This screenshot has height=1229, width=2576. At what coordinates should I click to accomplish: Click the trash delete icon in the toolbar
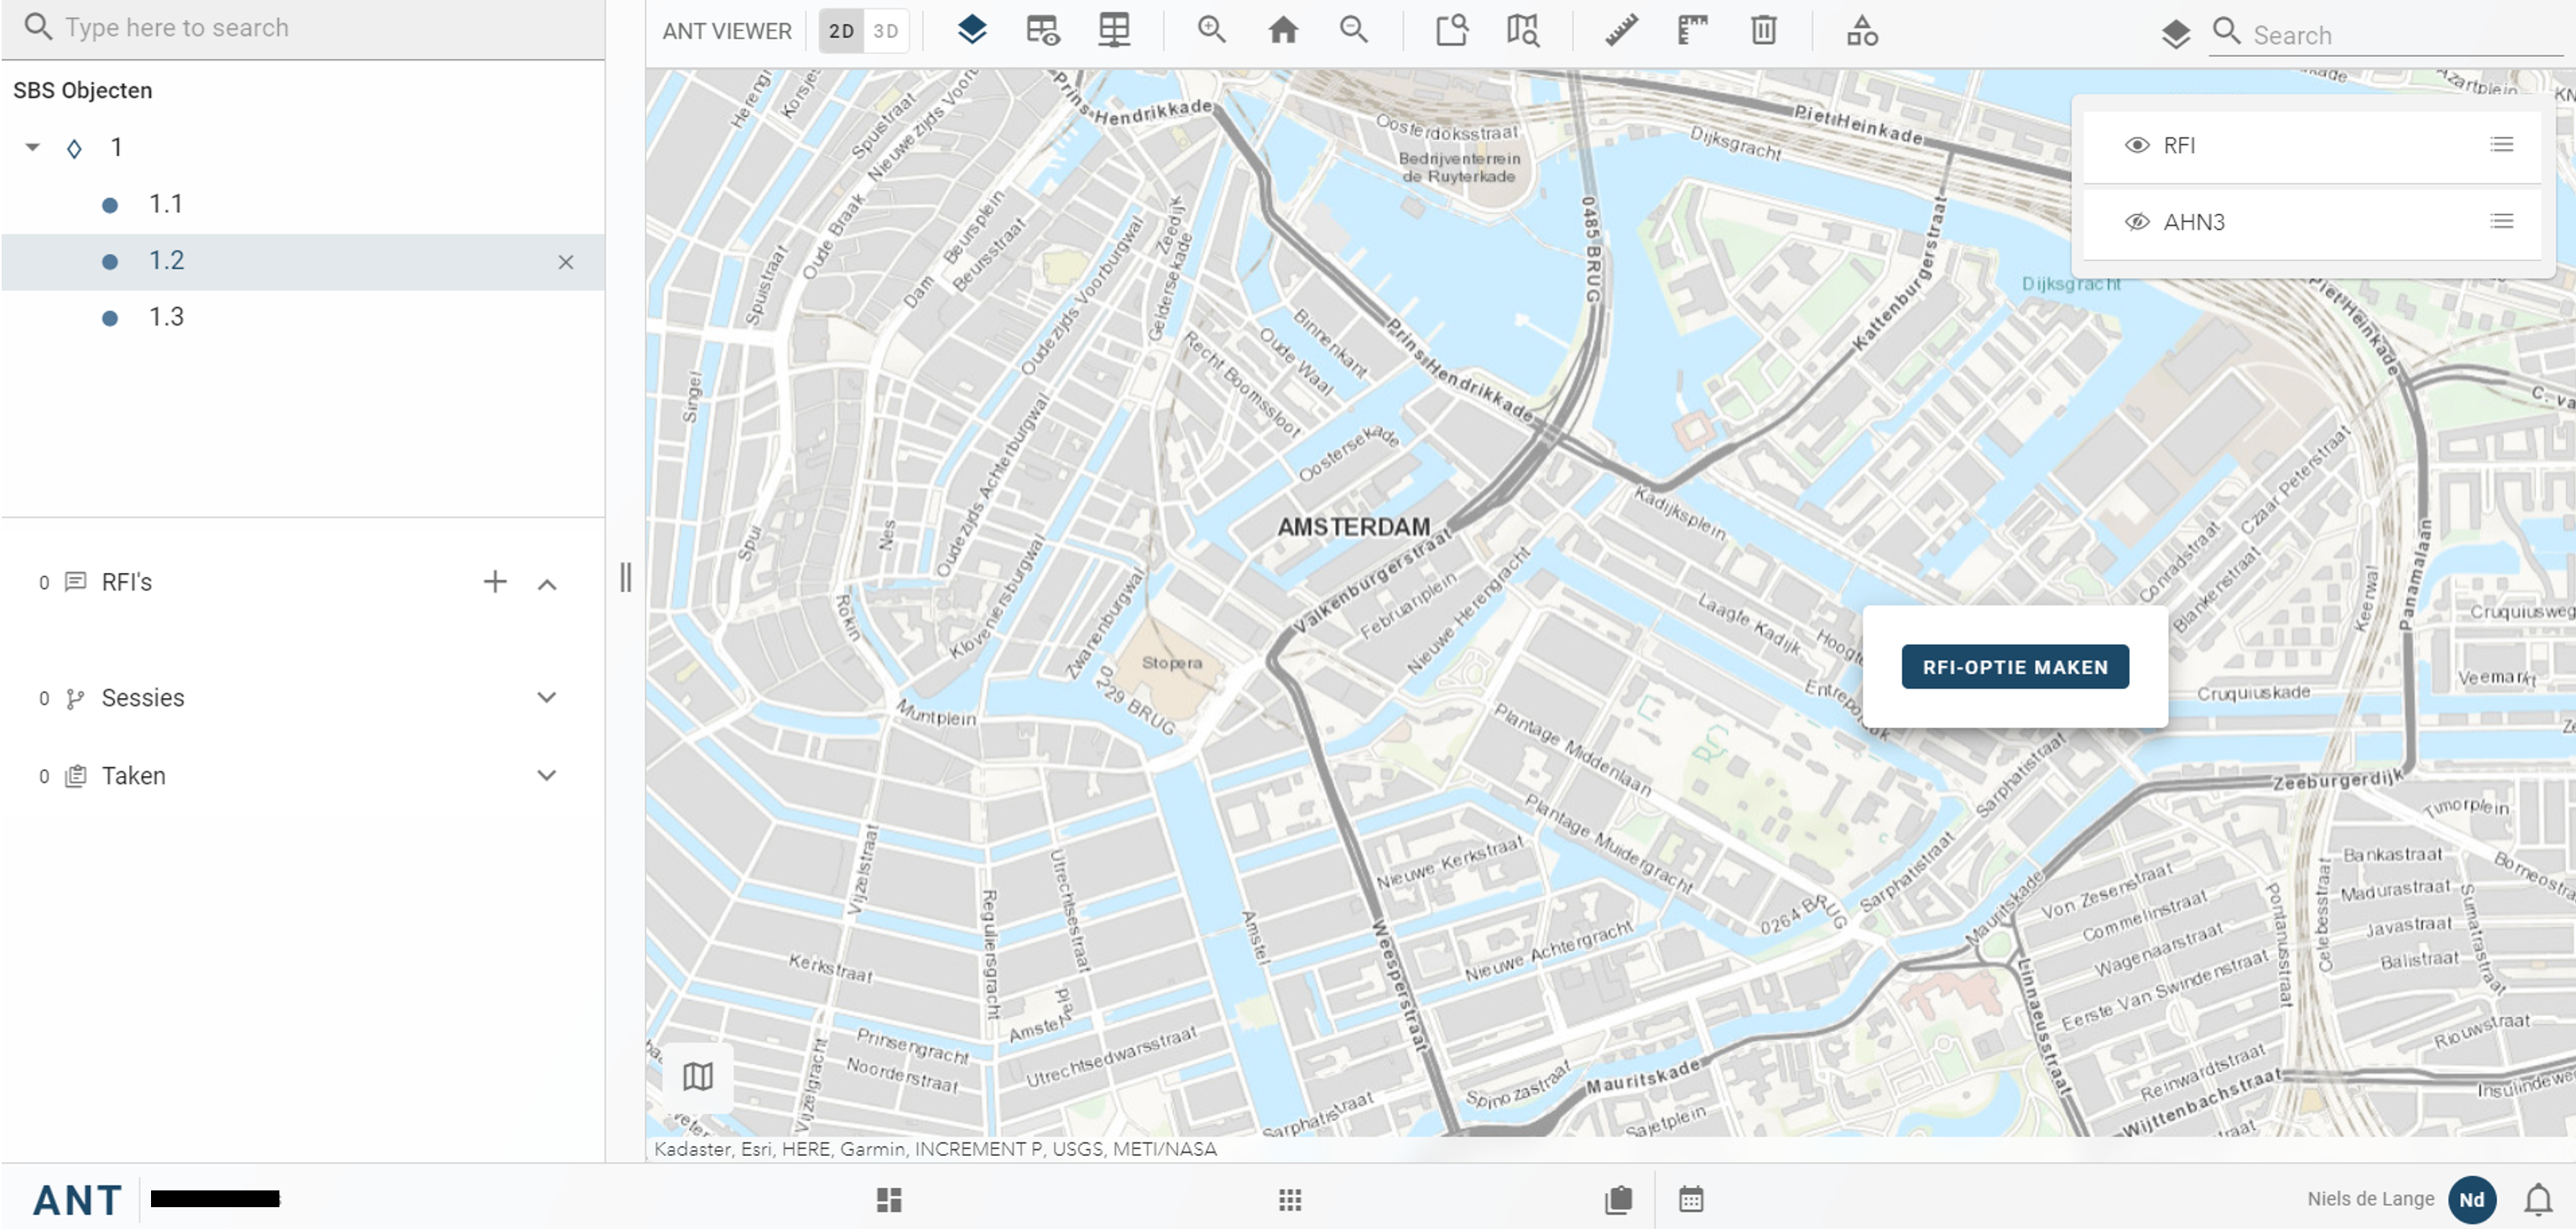pos(1763,31)
